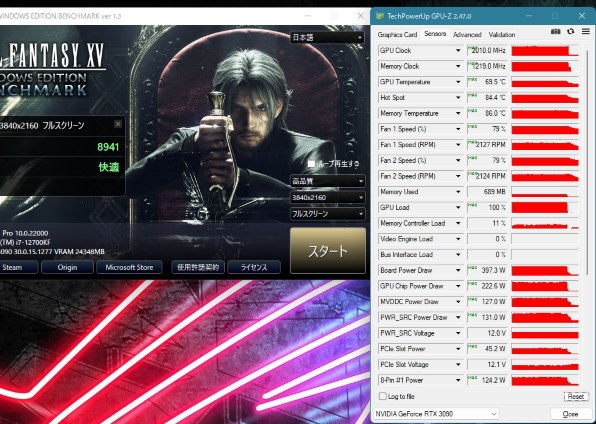The width and height of the screenshot is (596, 424).
Task: Click the GPU-Z screenshot camera icon
Action: (556, 32)
